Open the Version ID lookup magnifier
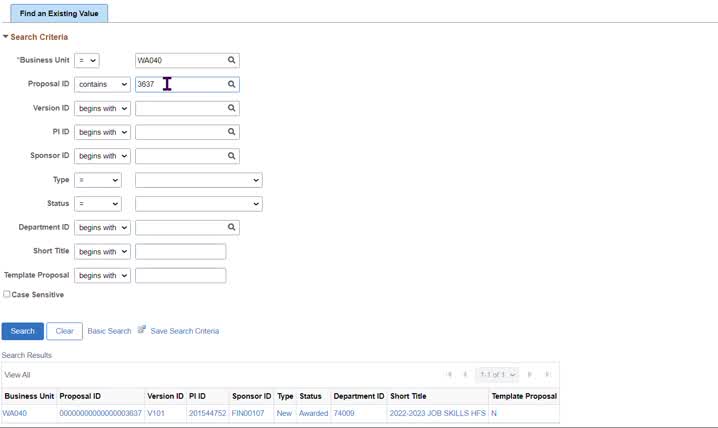Screen dimensions: 718x428 click(x=232, y=108)
